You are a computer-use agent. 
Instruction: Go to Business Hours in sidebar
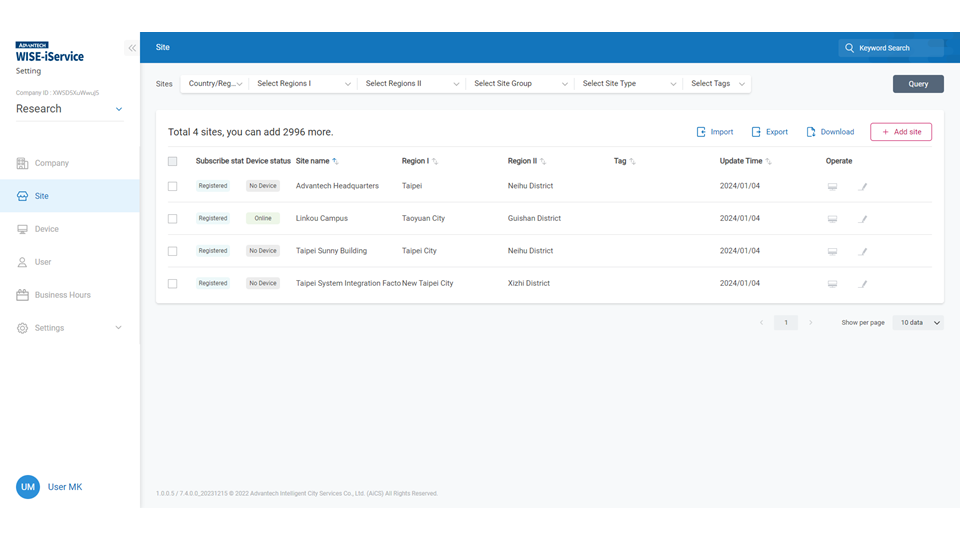coord(62,295)
